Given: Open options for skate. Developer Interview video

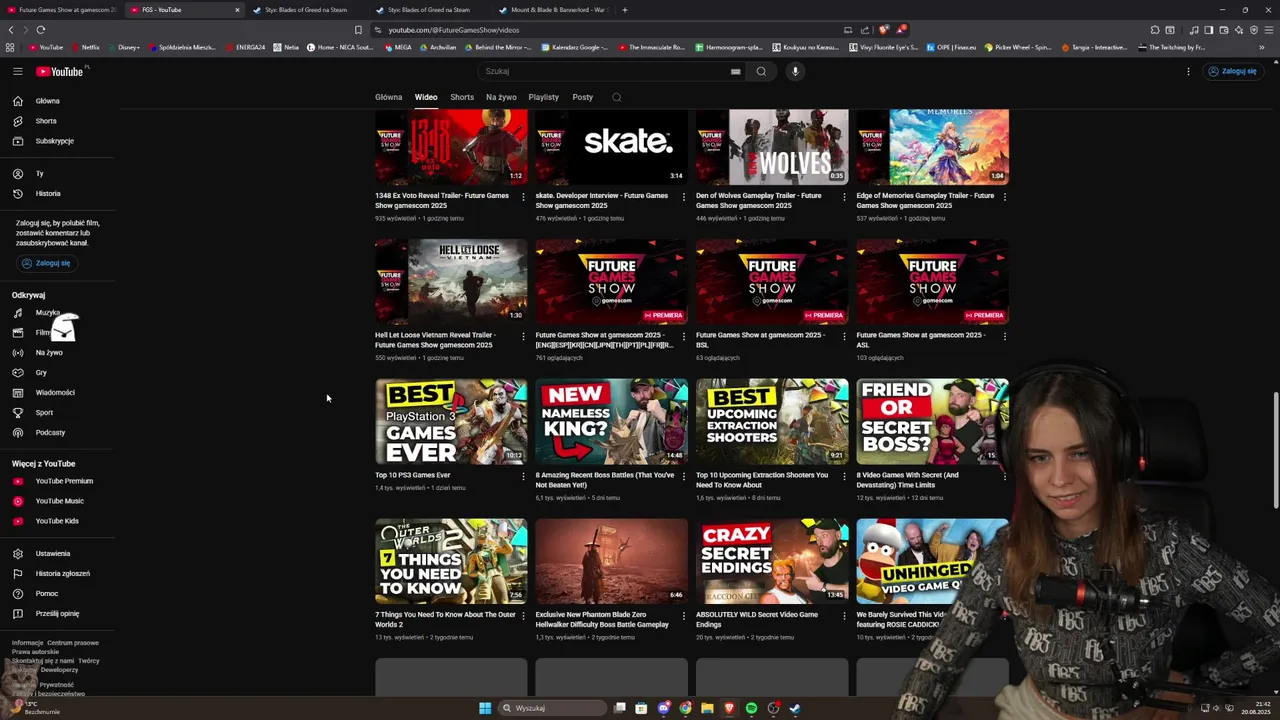Looking at the screenshot, I should click(683, 197).
